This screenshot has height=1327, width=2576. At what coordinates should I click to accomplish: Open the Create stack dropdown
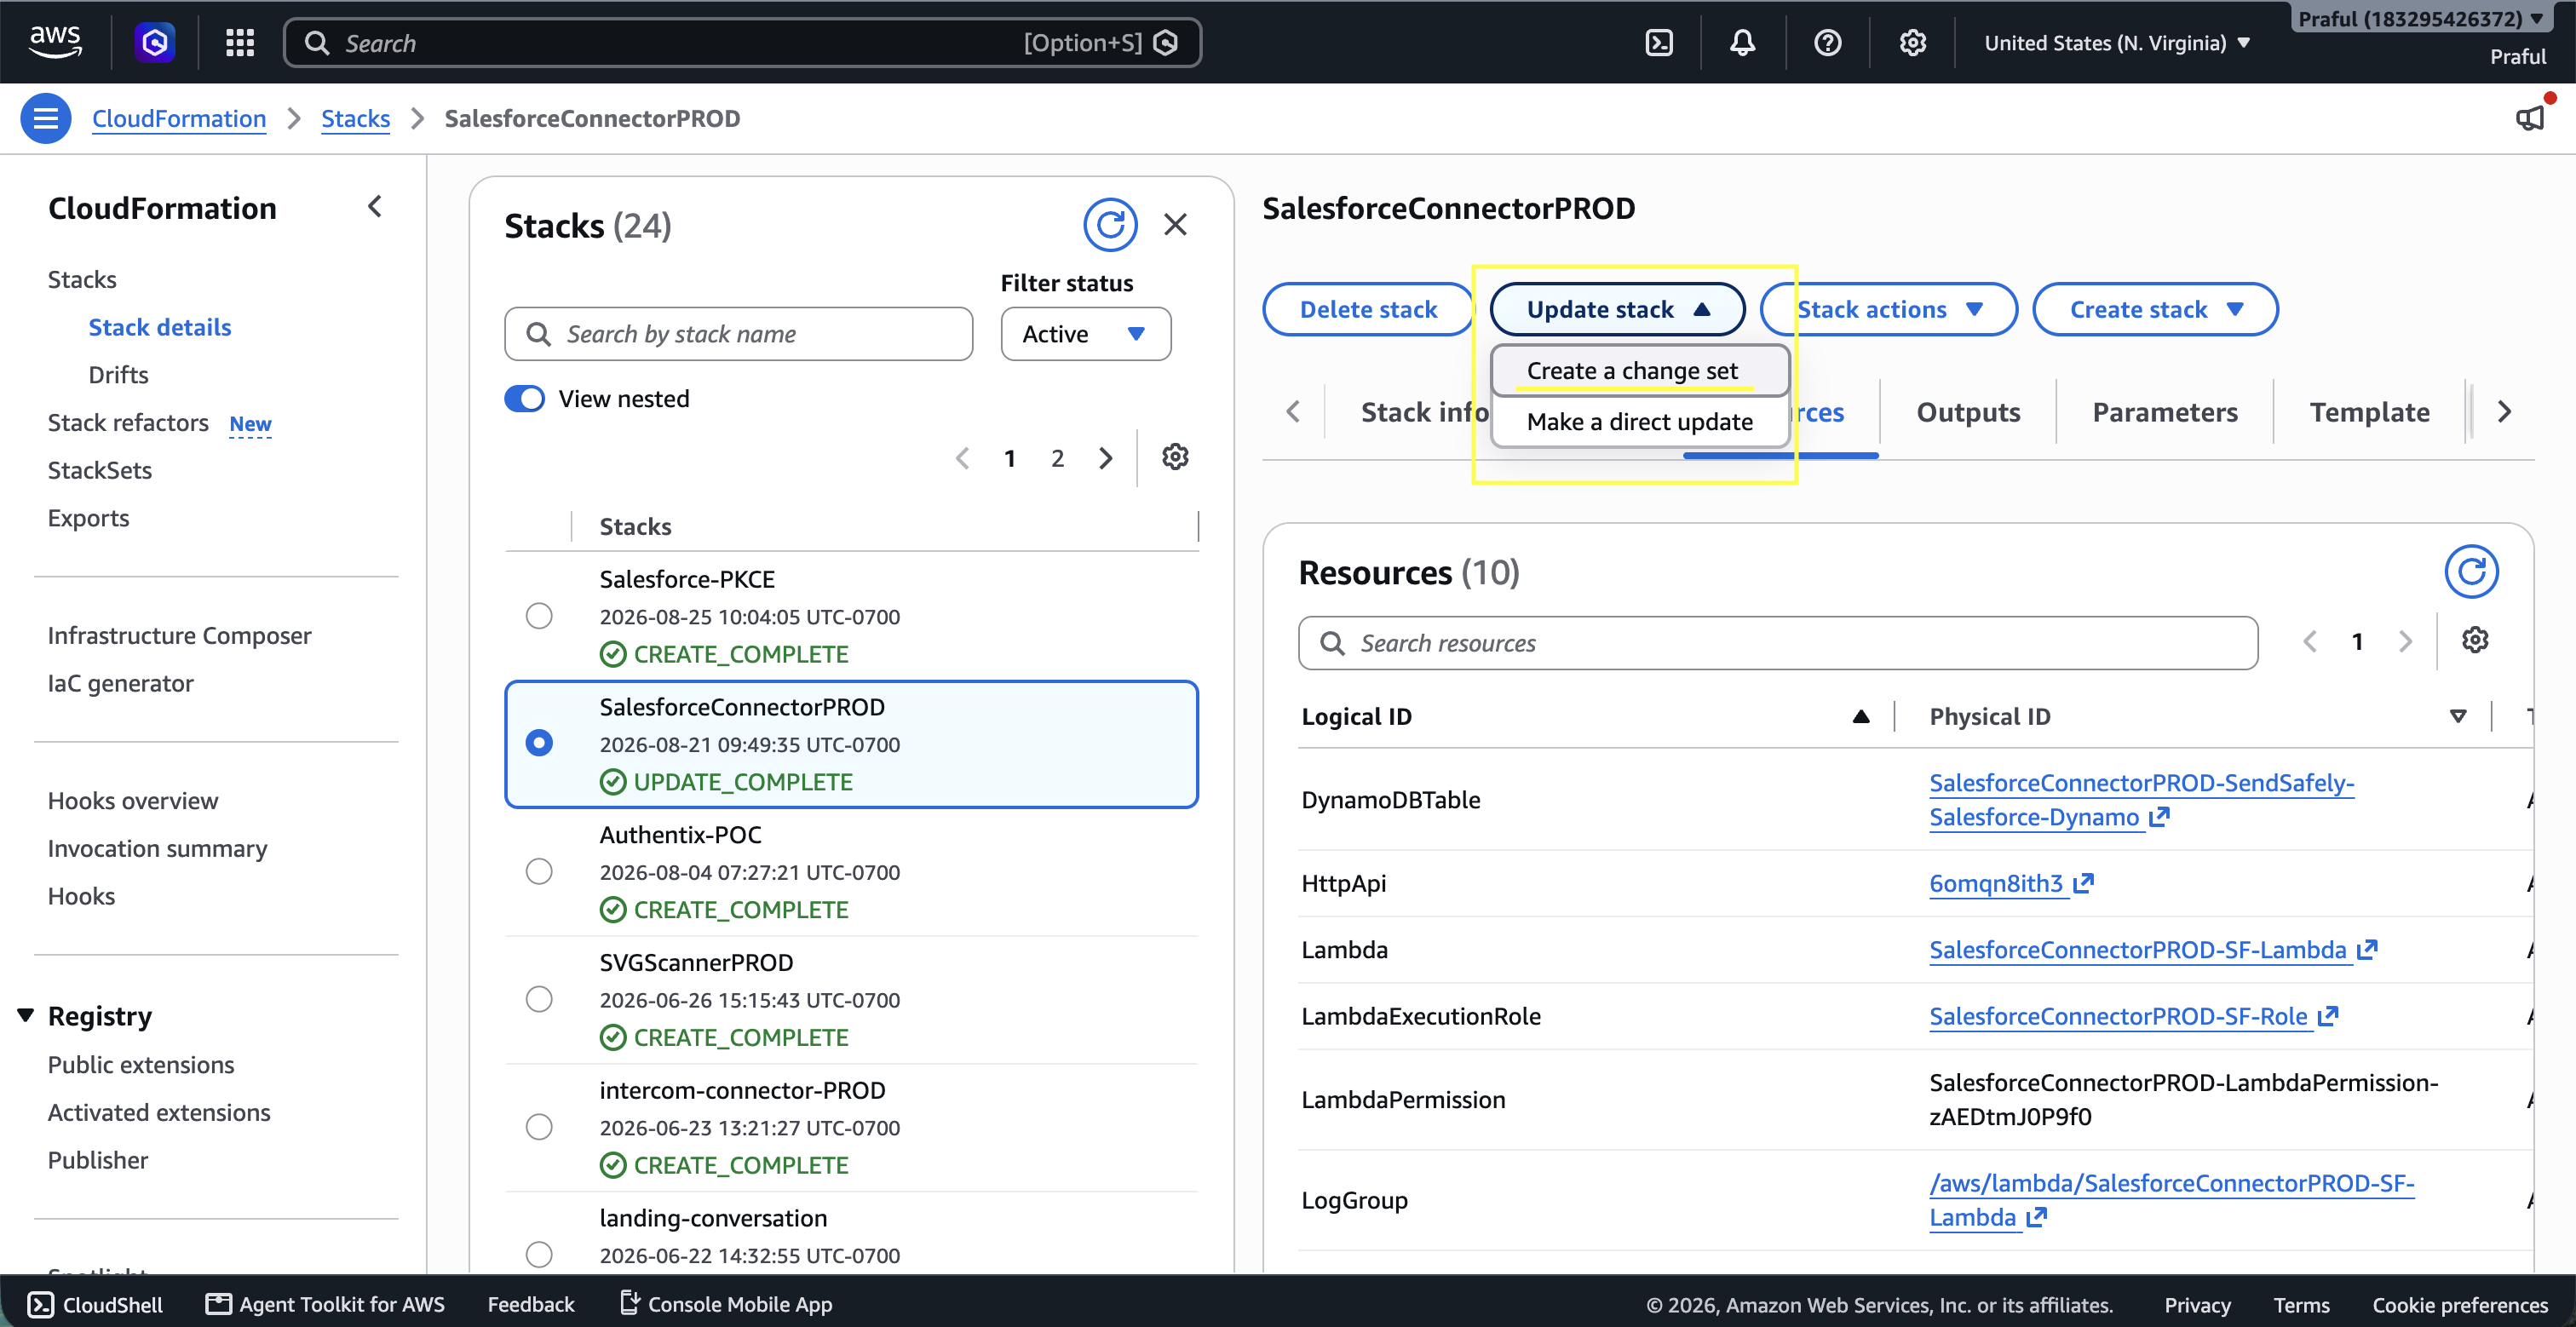pos(2155,310)
